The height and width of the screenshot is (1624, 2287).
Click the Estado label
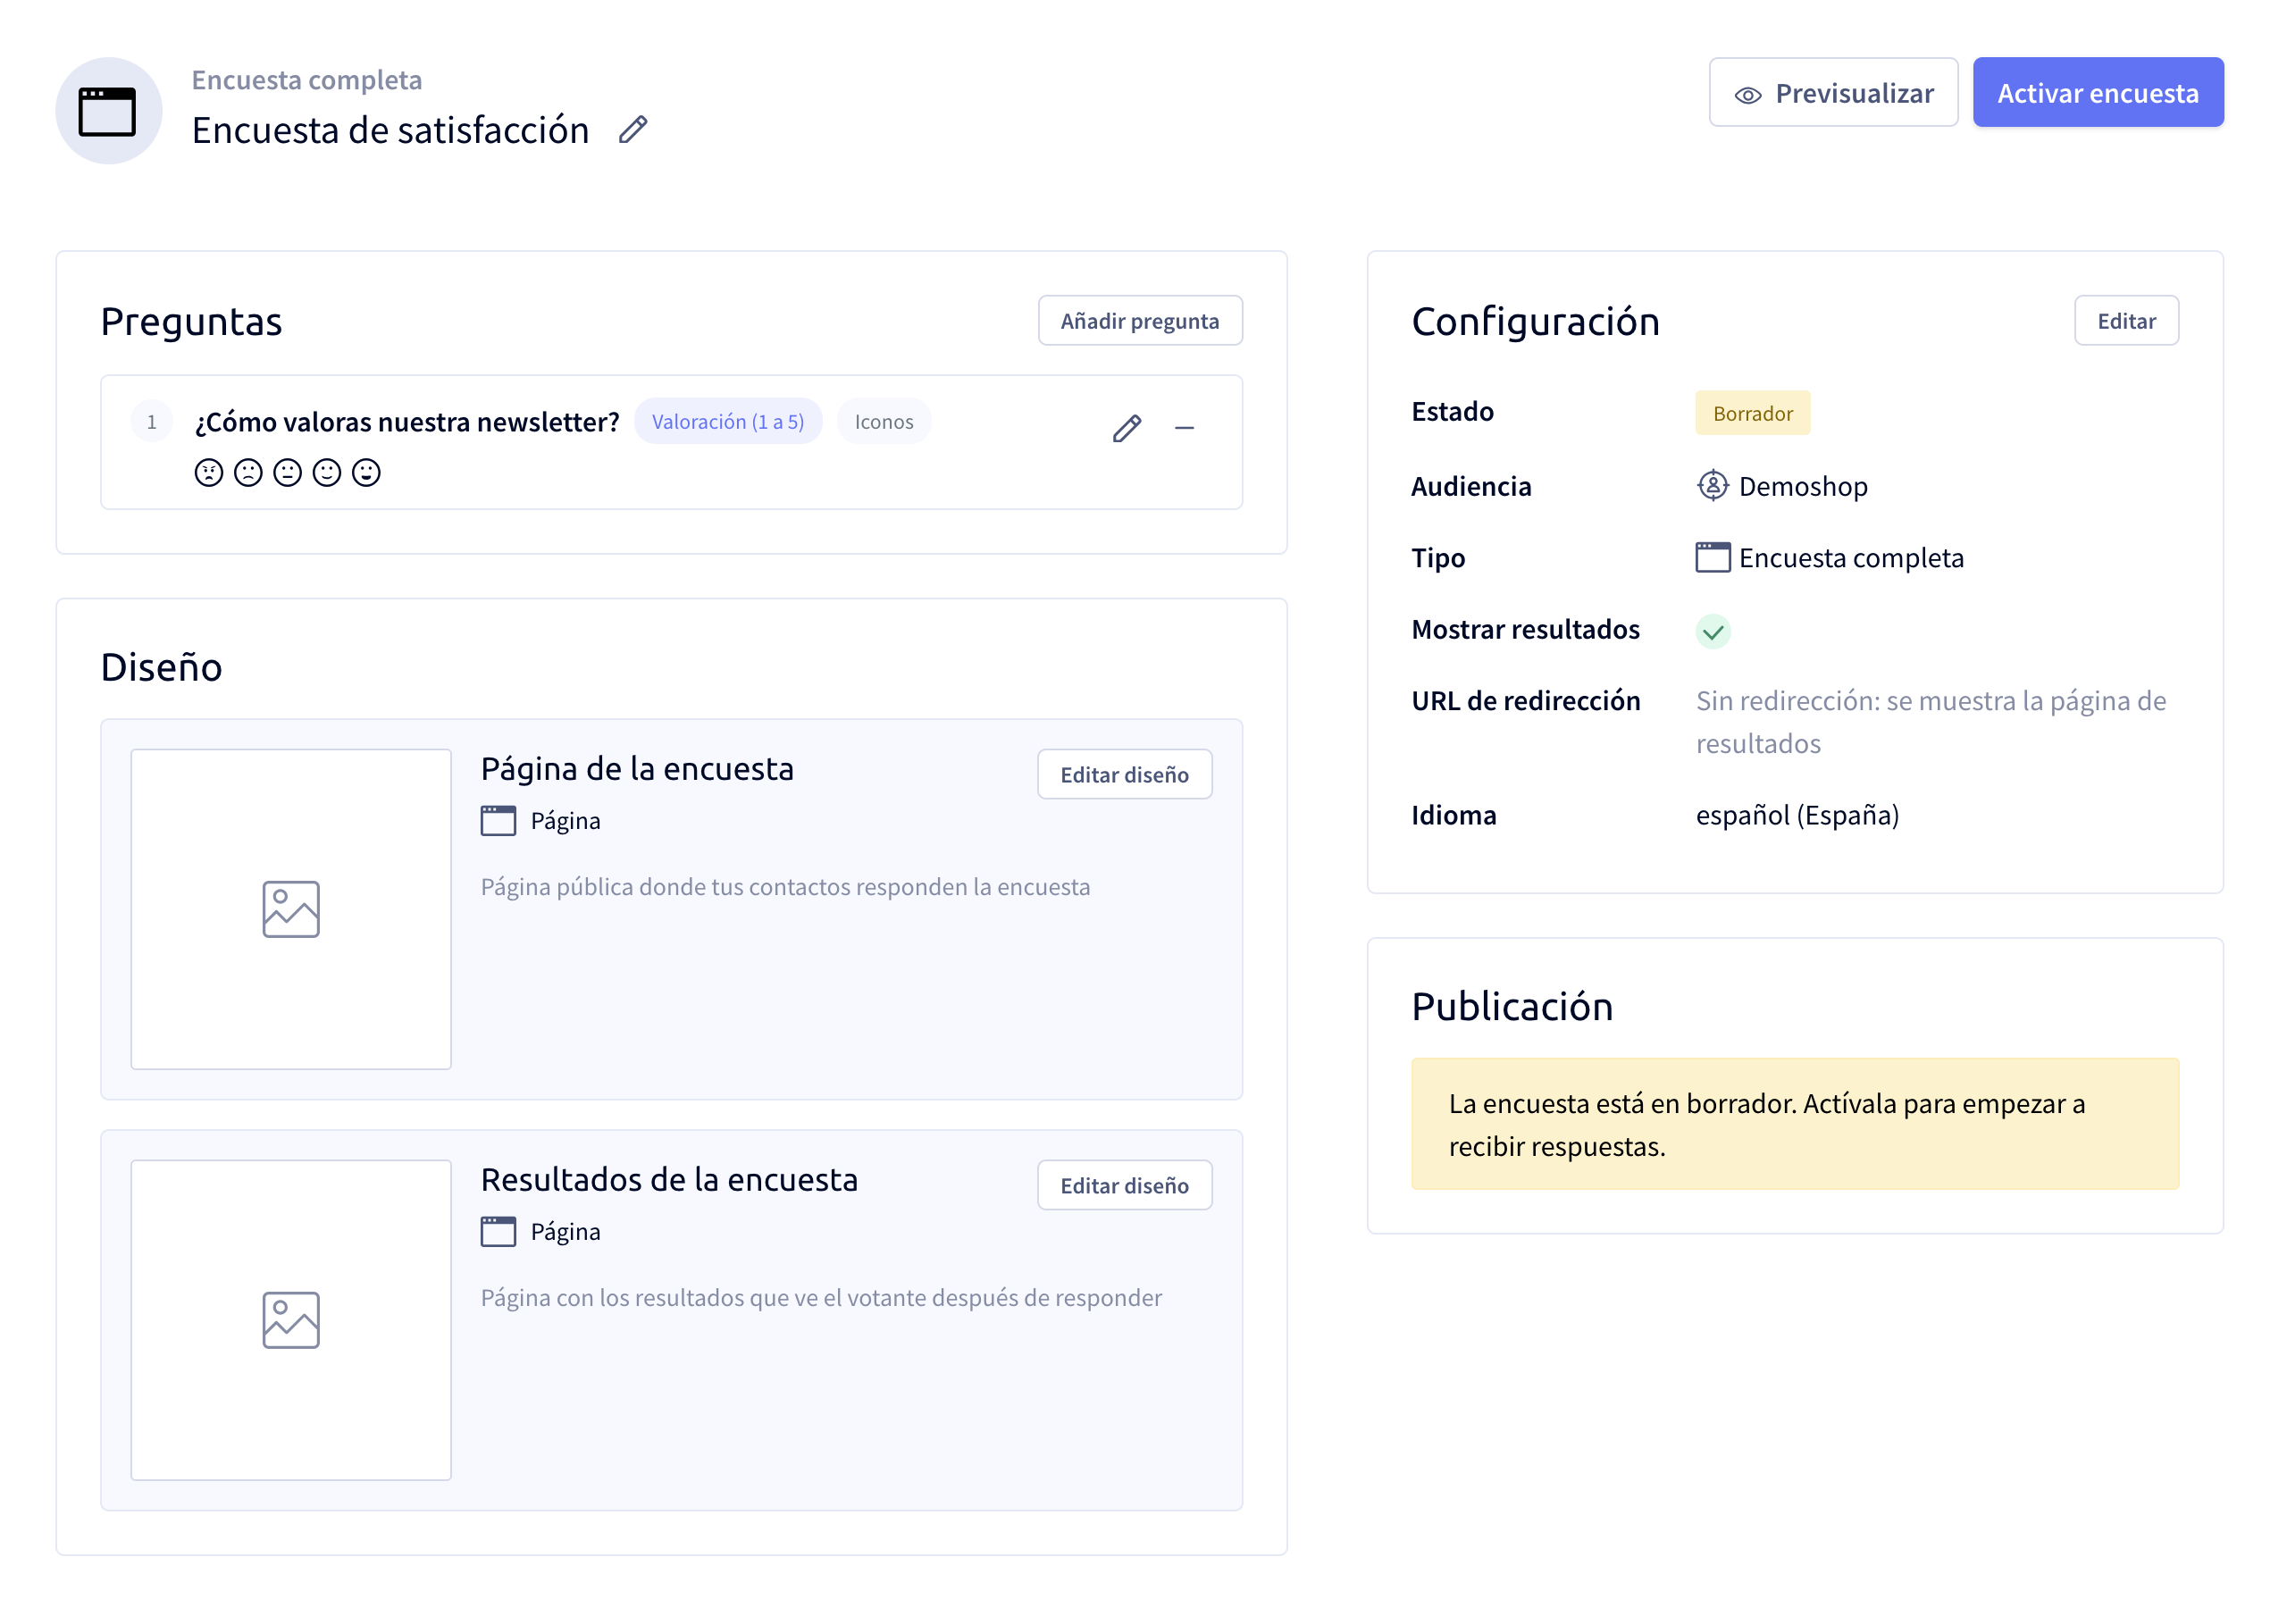(x=1452, y=411)
